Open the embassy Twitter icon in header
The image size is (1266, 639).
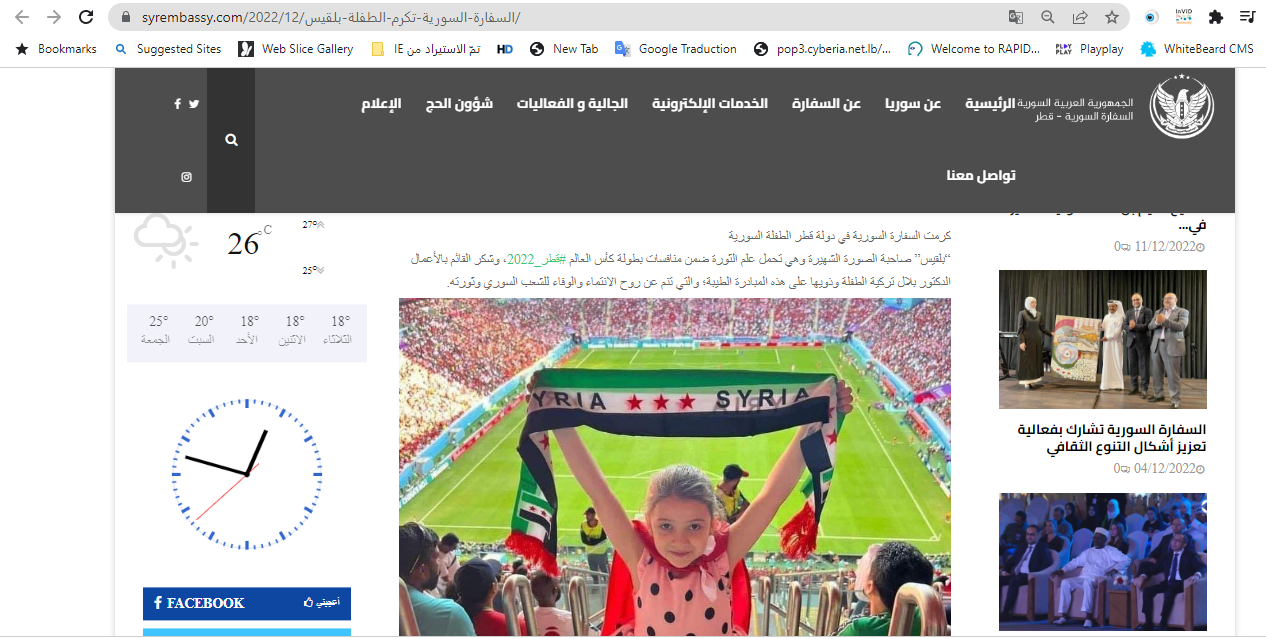click(194, 104)
